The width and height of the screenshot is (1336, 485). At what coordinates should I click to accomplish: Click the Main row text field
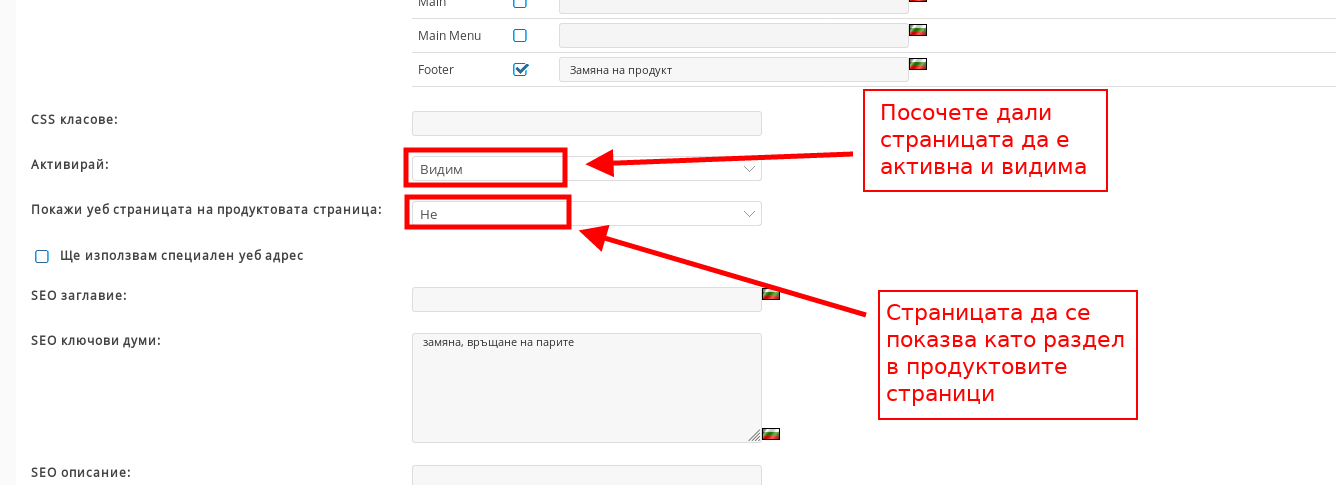[x=733, y=5]
